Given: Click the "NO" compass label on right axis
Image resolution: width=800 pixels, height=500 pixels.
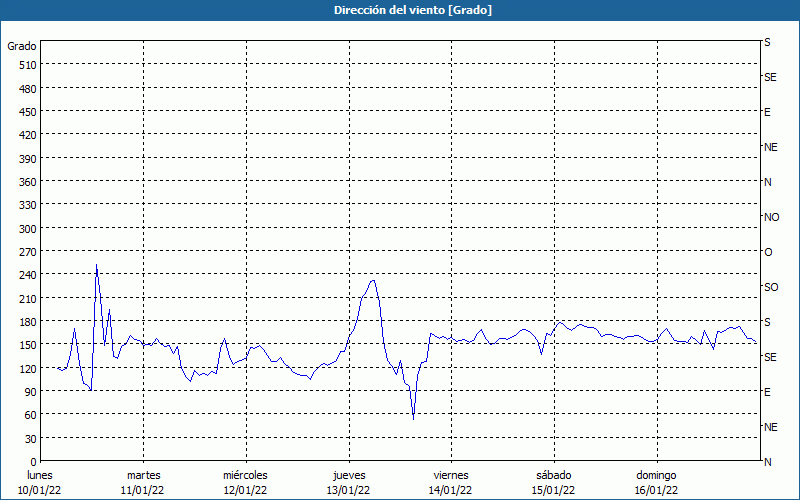Looking at the screenshot, I should [x=771, y=217].
